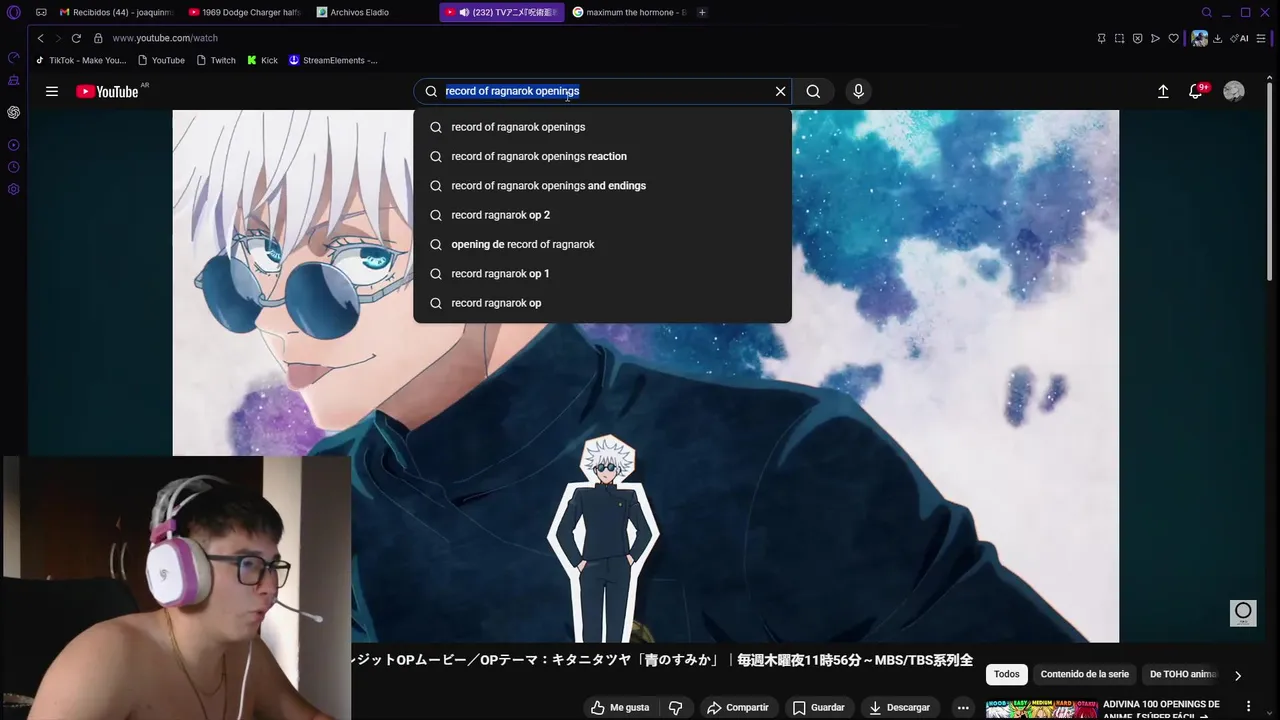Select the "De TOHO anima" chip
Viewport: 1280px width, 720px height.
coord(1183,674)
